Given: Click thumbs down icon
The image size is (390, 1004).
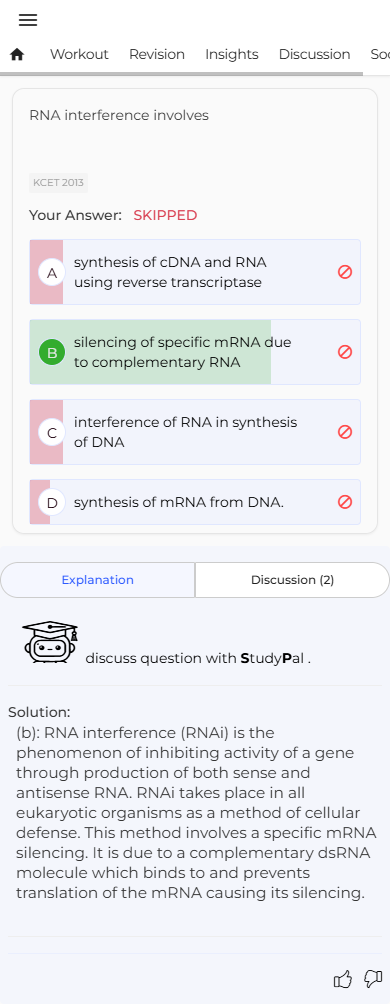Looking at the screenshot, I should (x=373, y=979).
